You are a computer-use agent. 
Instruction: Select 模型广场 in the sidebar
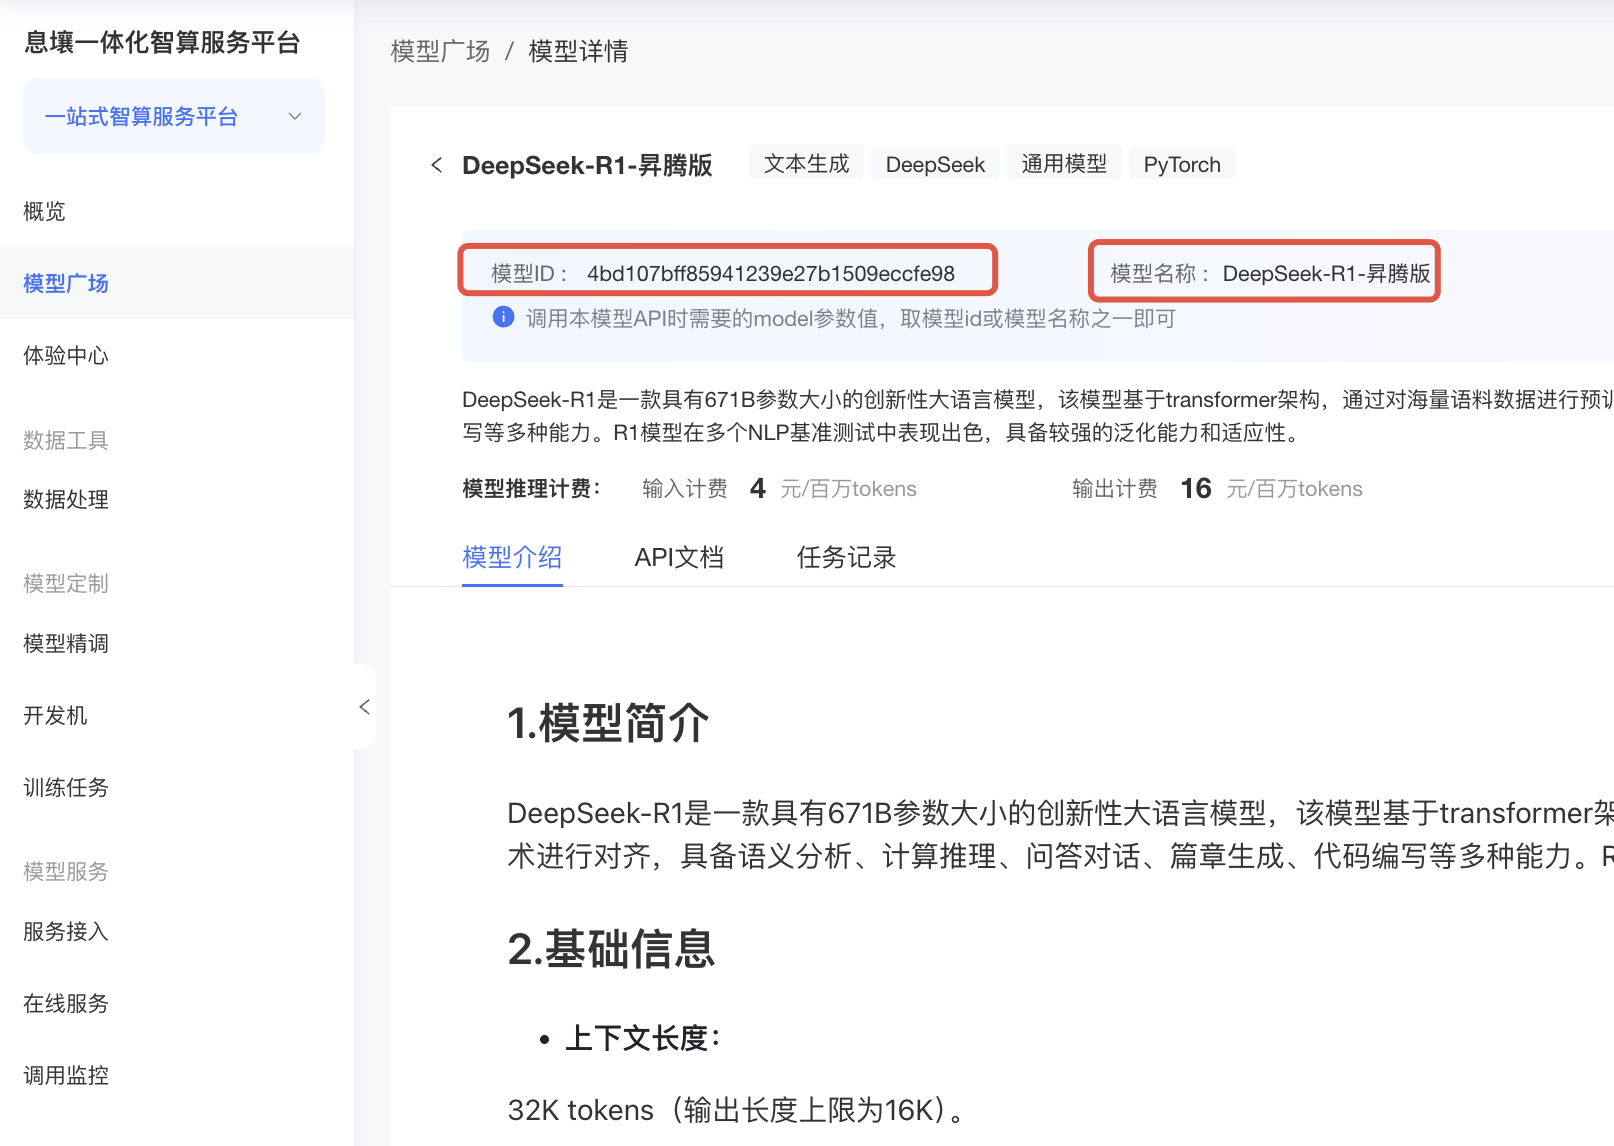coord(177,283)
